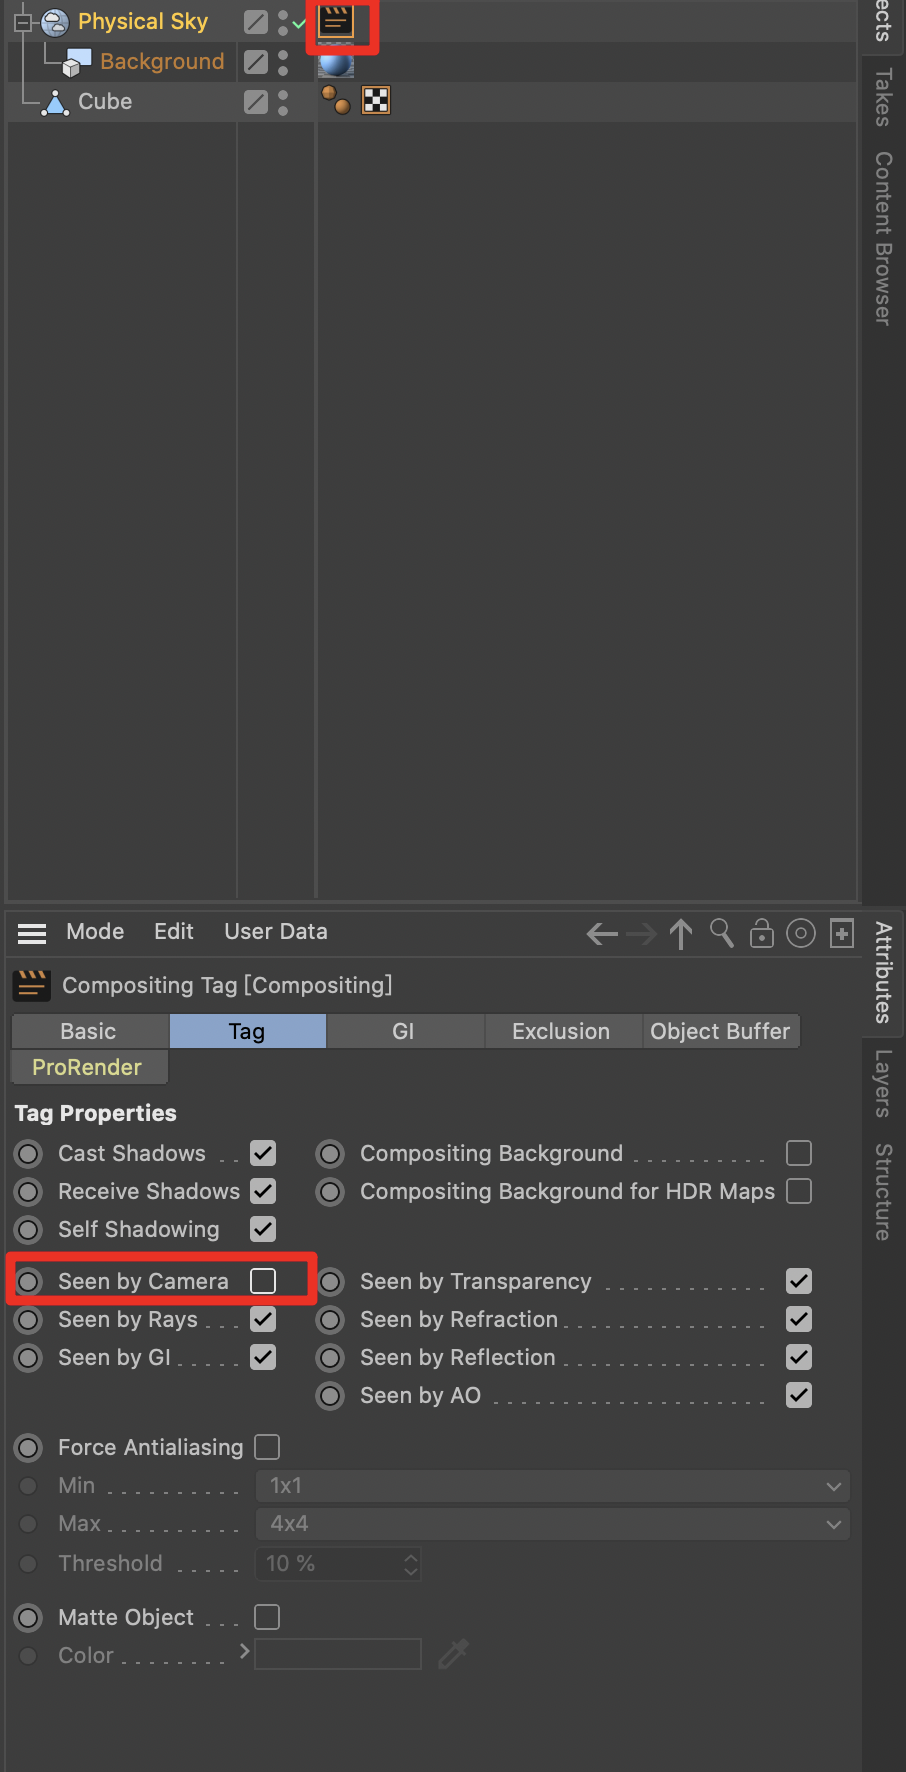Screen dimensions: 906x1772
Task: Switch to the Basic tab
Action: click(89, 1031)
